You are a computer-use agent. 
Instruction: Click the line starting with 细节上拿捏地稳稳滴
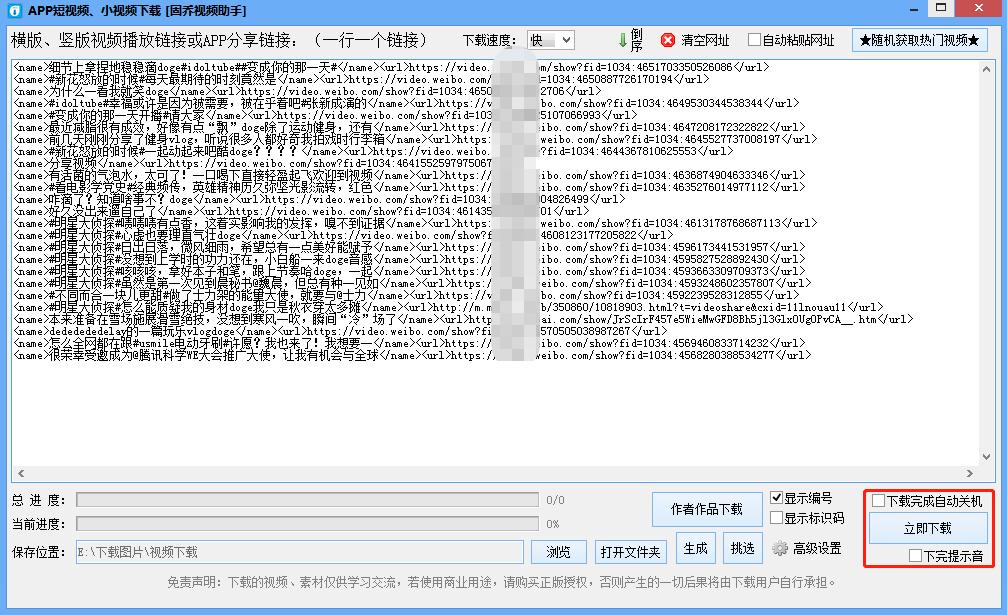(391, 67)
